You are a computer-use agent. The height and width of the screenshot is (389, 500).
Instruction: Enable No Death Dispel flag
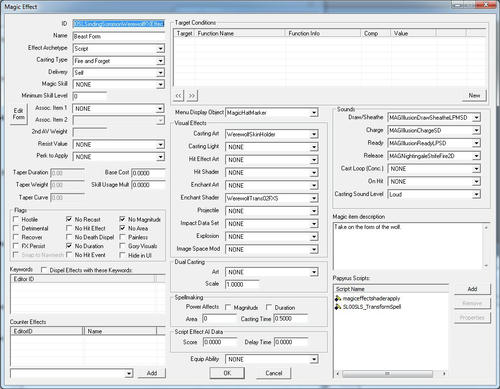[69, 237]
